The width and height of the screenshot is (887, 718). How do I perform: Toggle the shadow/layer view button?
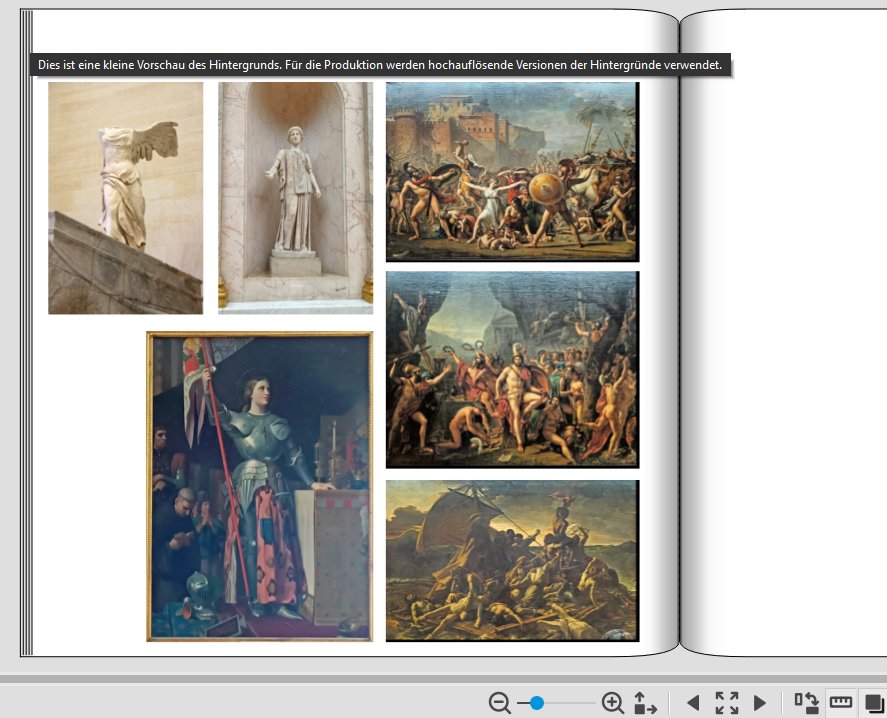tap(873, 703)
